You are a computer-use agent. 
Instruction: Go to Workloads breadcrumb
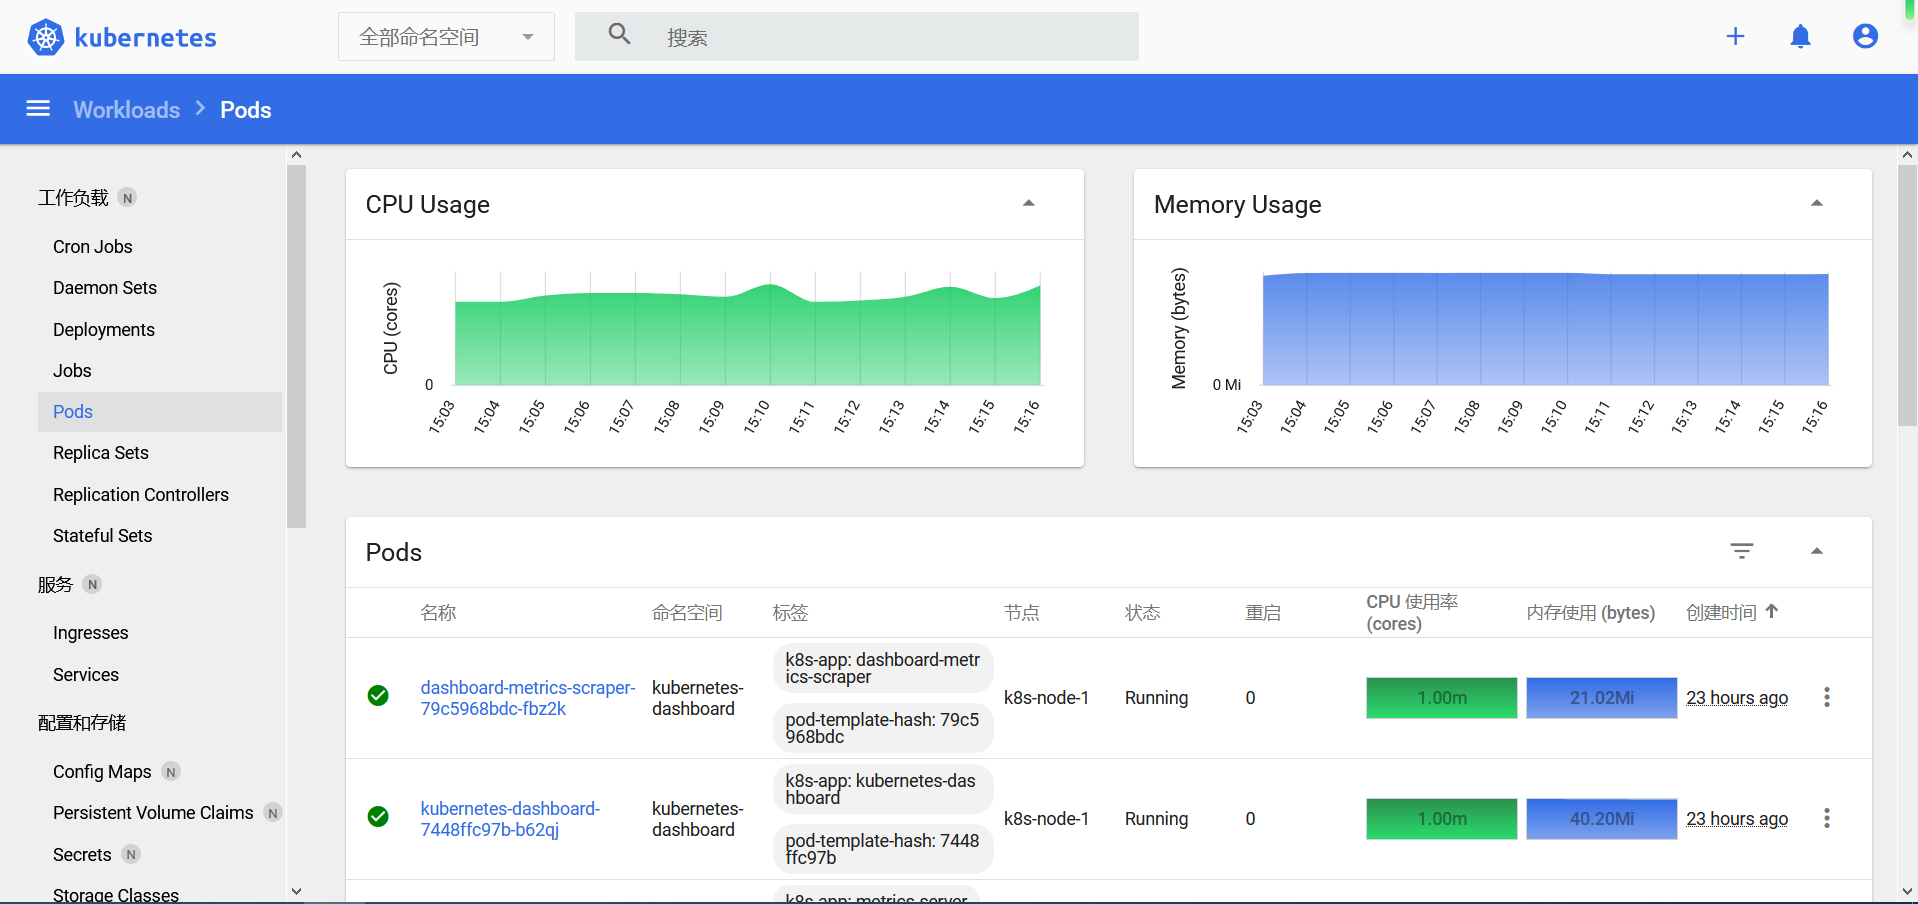[127, 110]
